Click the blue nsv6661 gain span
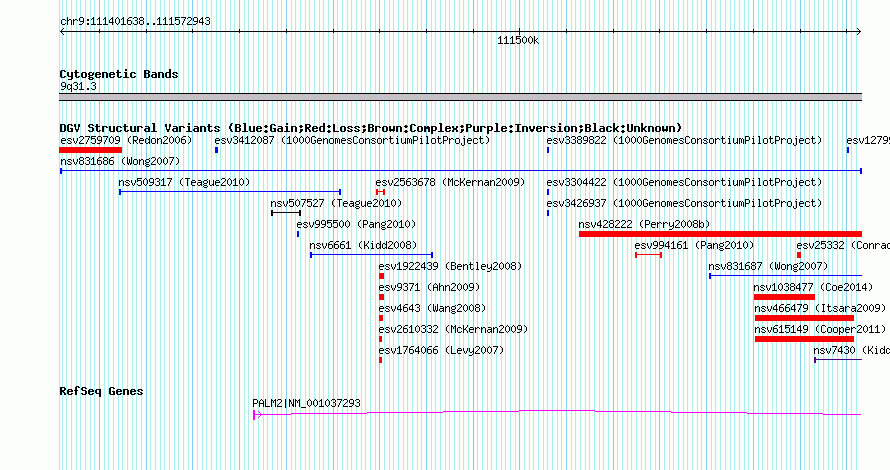The height and width of the screenshot is (470, 890). pos(372,255)
